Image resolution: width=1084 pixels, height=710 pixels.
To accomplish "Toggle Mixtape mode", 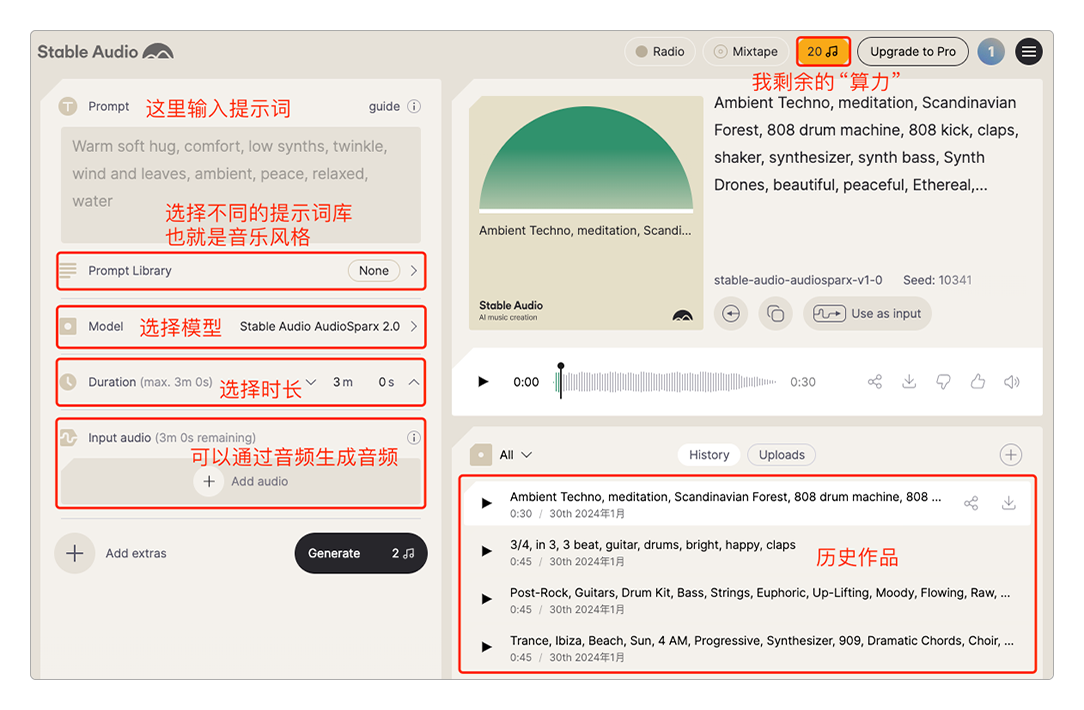I will pyautogui.click(x=745, y=52).
